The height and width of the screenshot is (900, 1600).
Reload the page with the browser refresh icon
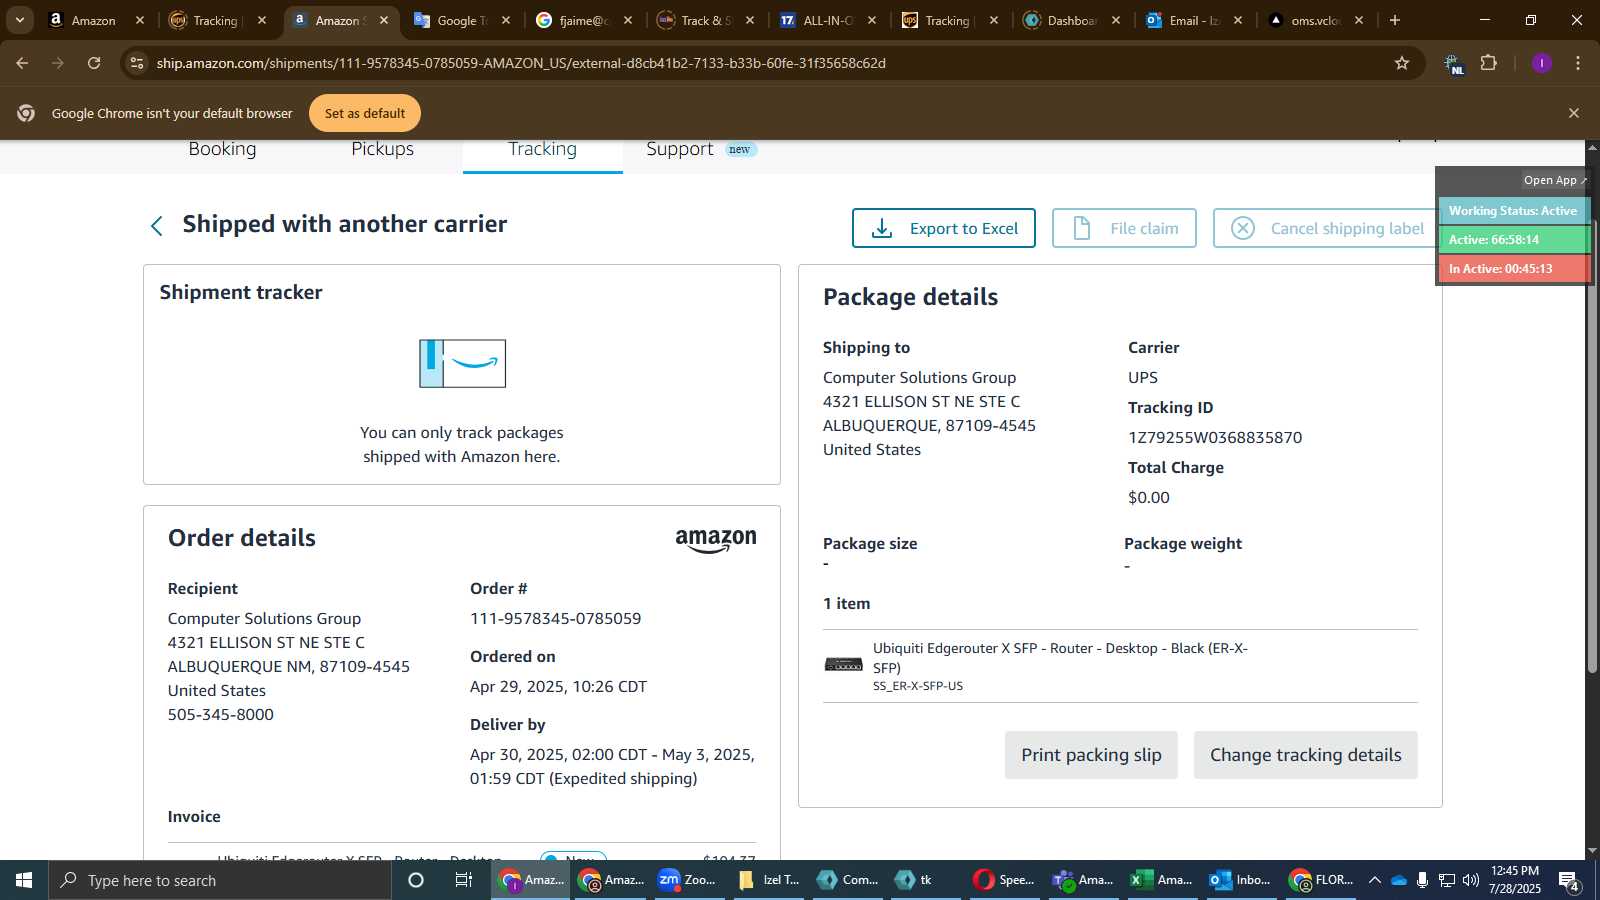click(x=94, y=63)
